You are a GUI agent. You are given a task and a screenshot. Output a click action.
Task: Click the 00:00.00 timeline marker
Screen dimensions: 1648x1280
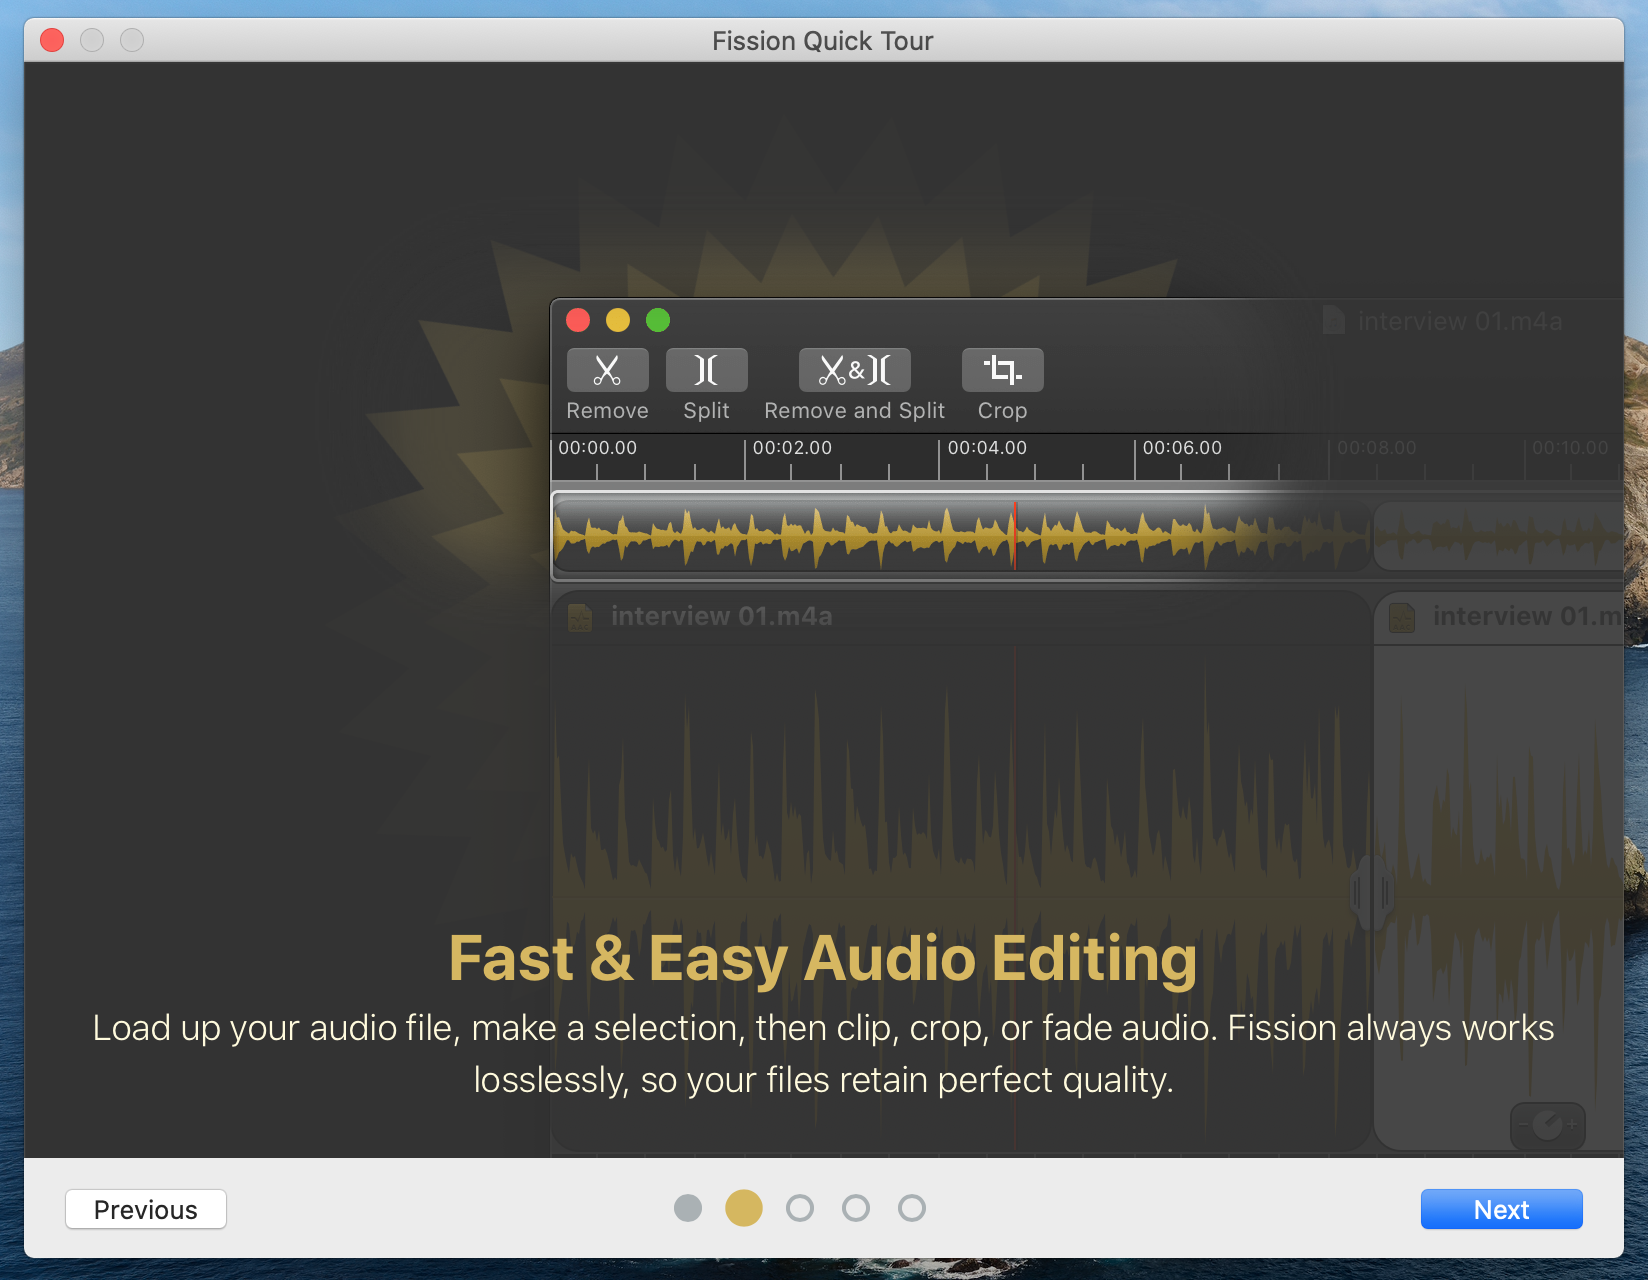597,448
